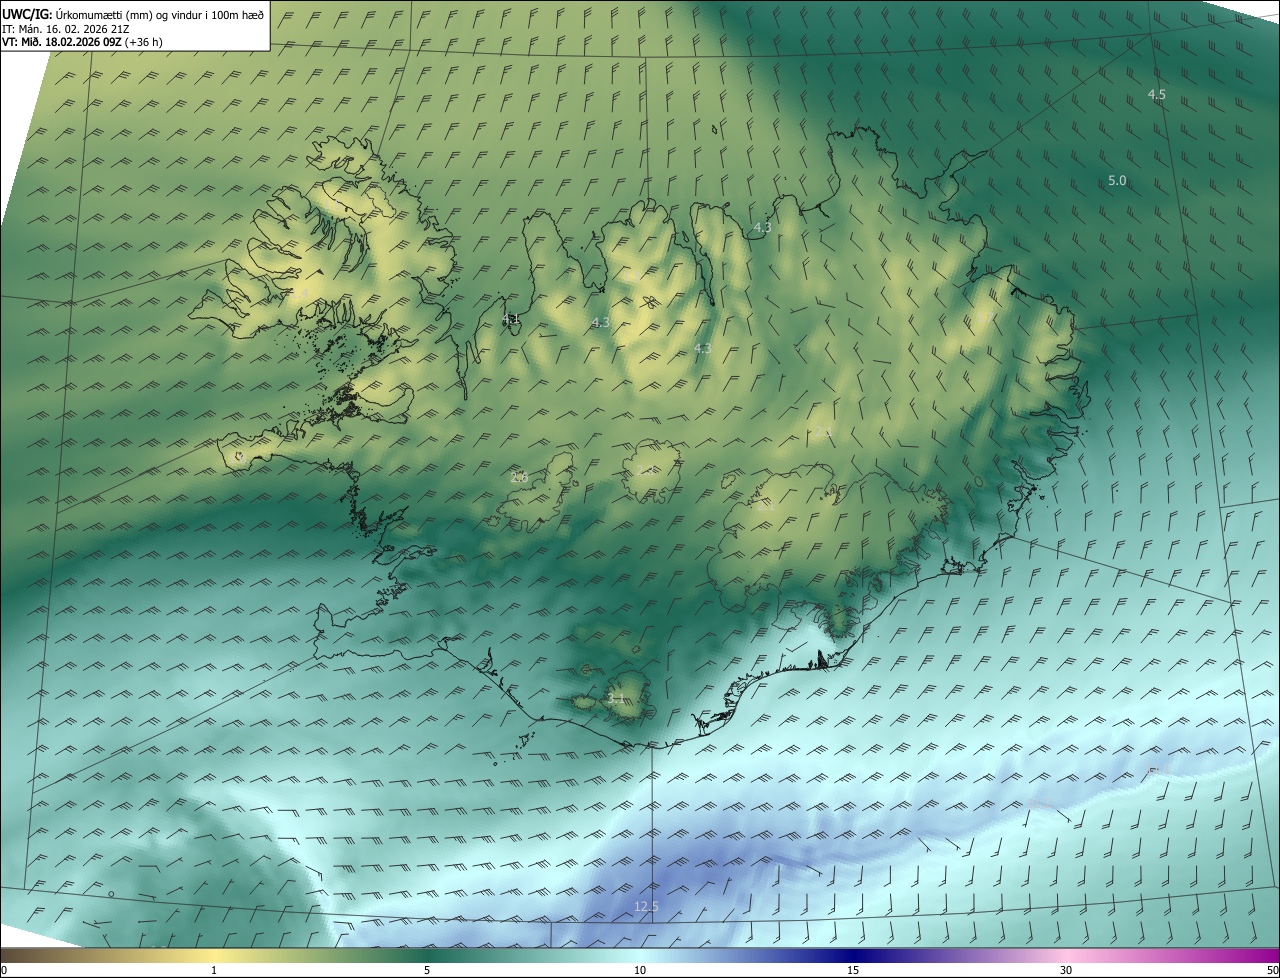The height and width of the screenshot is (978, 1280).
Task: Click the title "Úrkomumætti (mm) og vindur í 100m hæð"
Action: [x=158, y=14]
